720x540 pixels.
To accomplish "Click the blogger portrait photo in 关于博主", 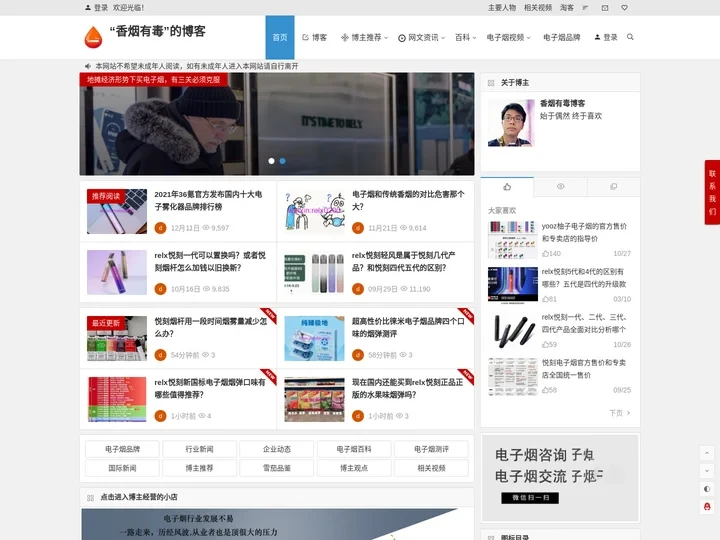I will 511,123.
